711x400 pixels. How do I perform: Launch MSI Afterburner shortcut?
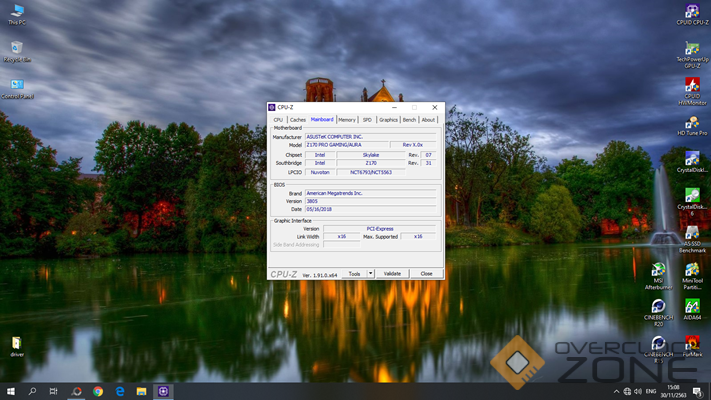point(658,276)
